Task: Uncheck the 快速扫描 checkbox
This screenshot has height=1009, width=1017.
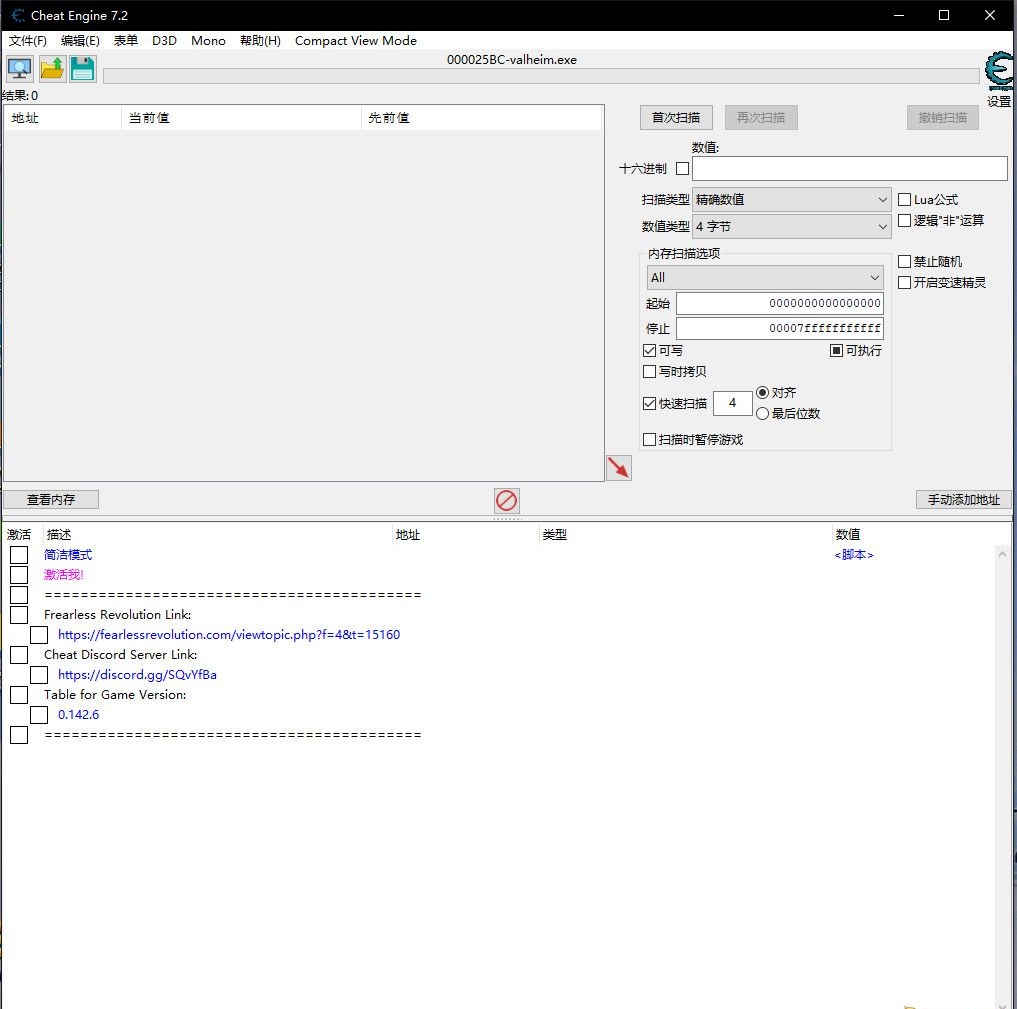Action: pyautogui.click(x=650, y=404)
